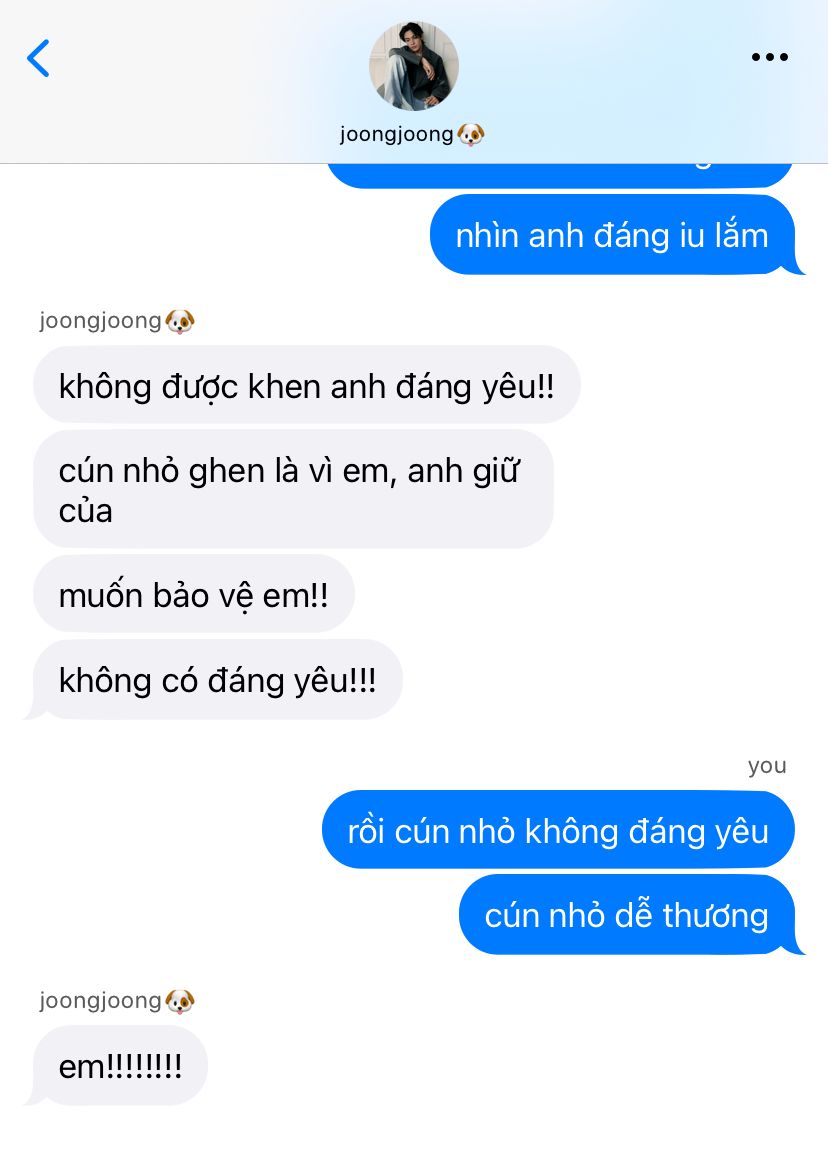Tap the lower joongjoong sender label
828x1151 pixels.
(101, 1001)
